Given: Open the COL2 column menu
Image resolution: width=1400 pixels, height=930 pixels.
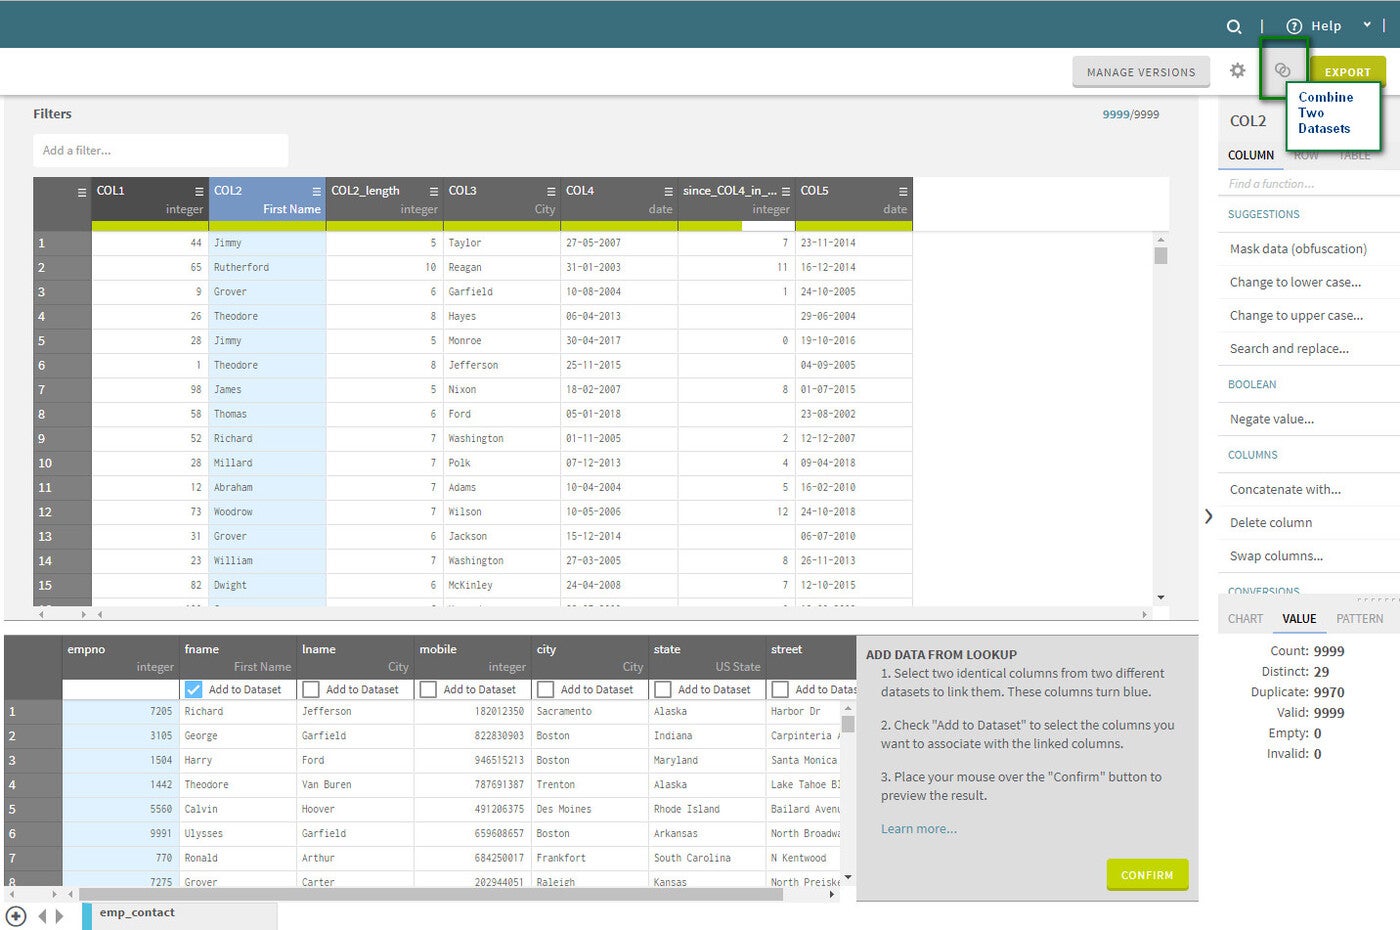Looking at the screenshot, I should 317,191.
